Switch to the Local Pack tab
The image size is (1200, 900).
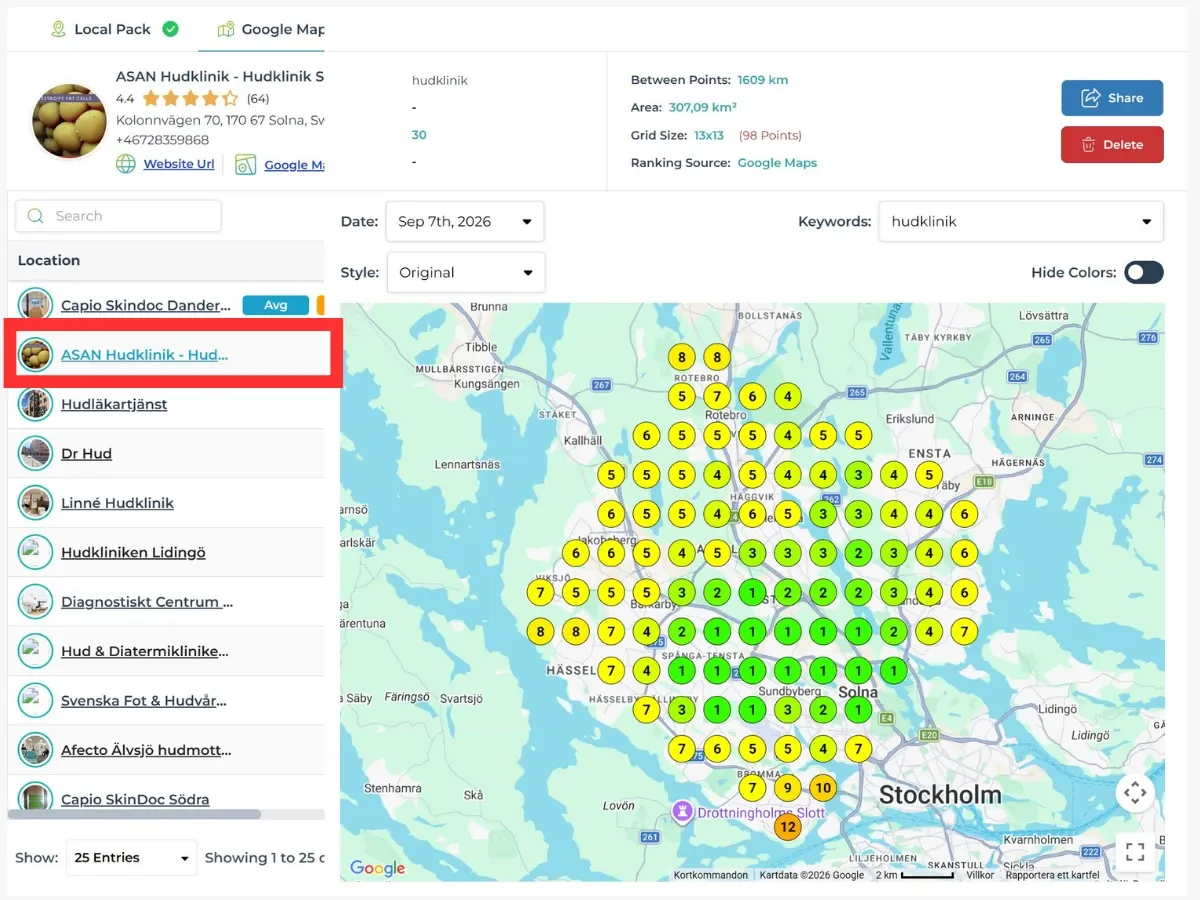[114, 29]
